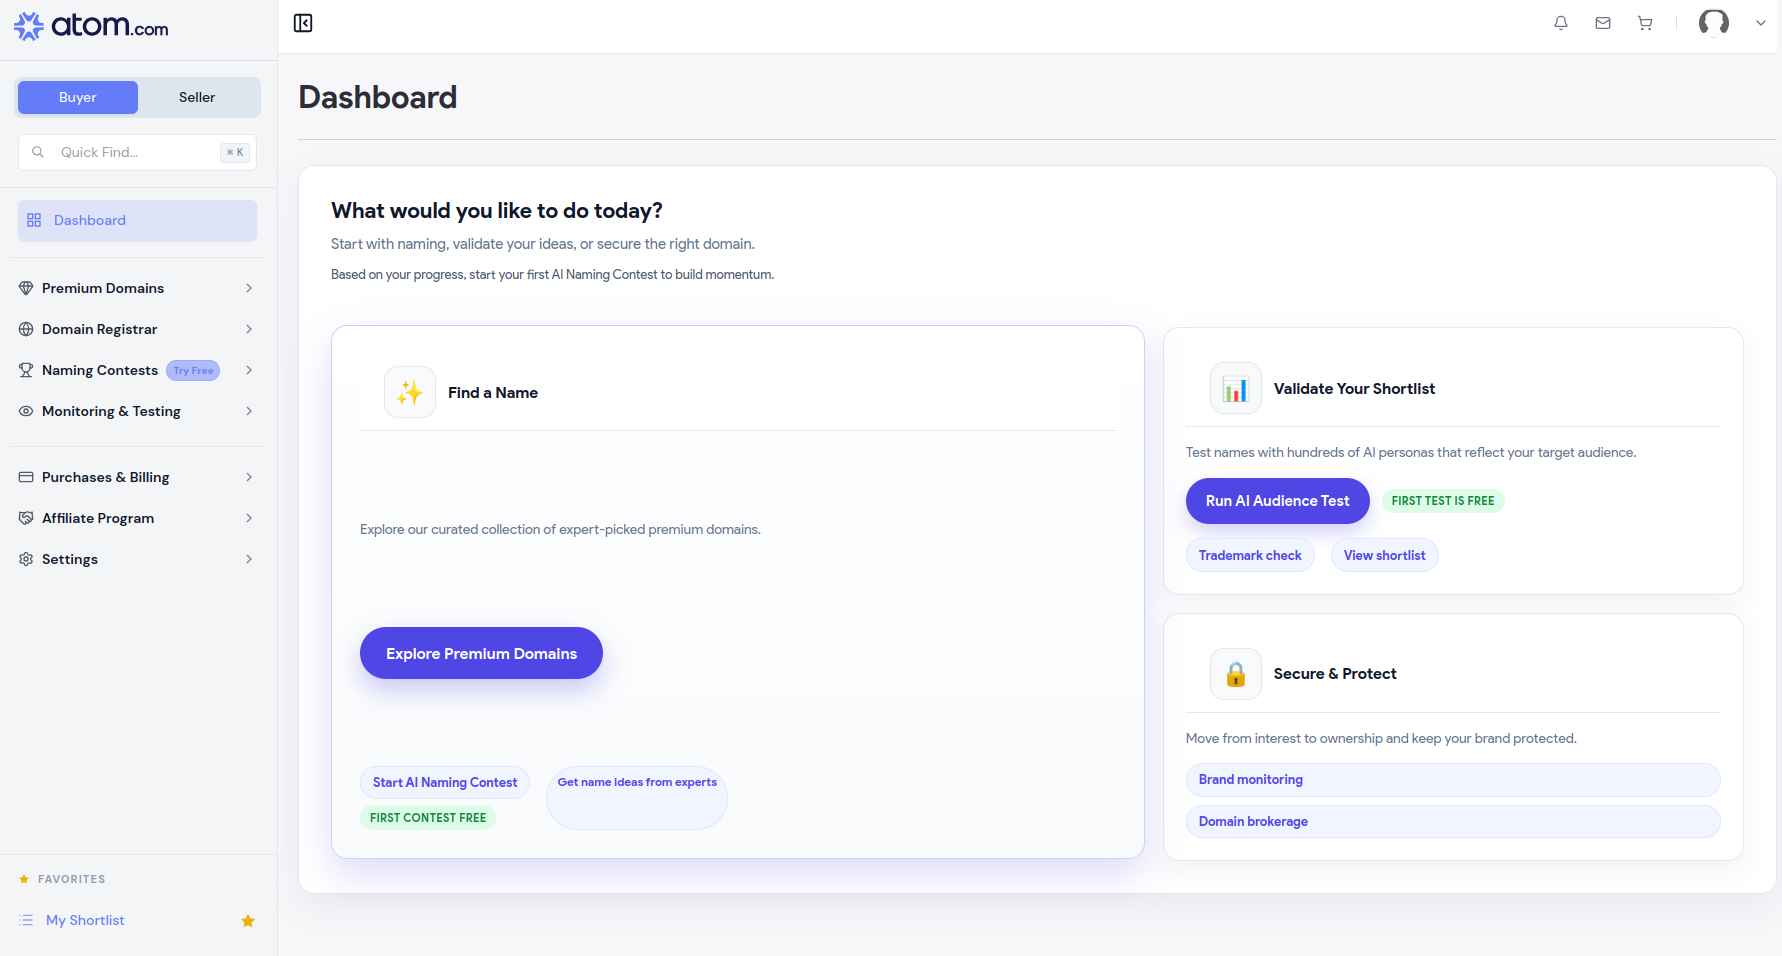Click the Explore Premium Domains button
The image size is (1782, 956).
(x=481, y=653)
